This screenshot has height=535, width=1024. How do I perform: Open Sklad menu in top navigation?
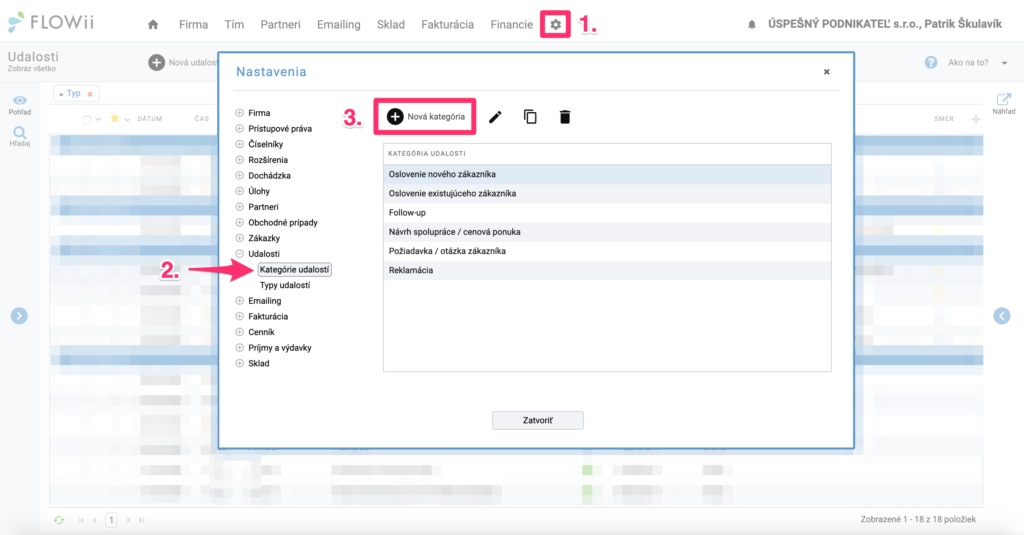pos(391,24)
